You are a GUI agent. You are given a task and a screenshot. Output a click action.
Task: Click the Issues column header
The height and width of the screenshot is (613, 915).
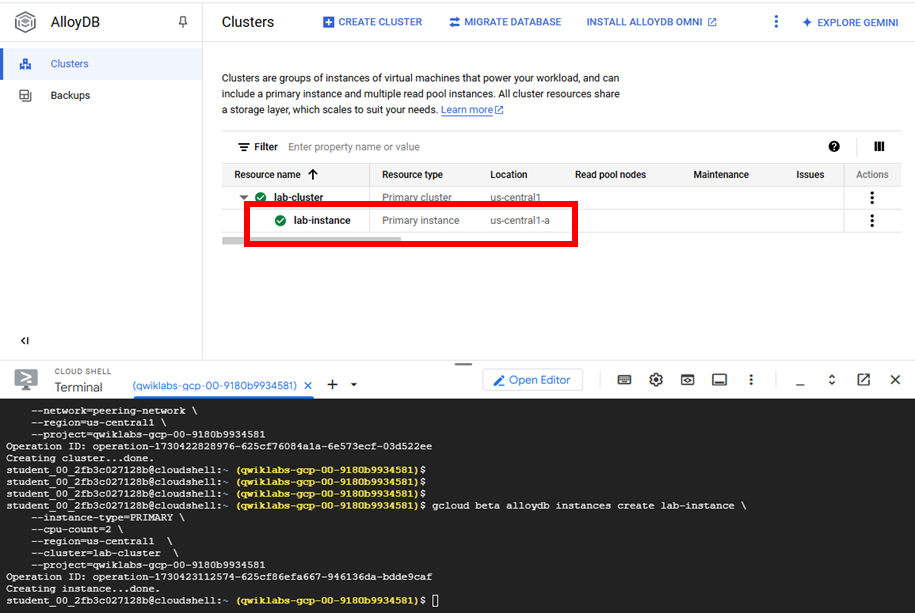click(x=810, y=175)
